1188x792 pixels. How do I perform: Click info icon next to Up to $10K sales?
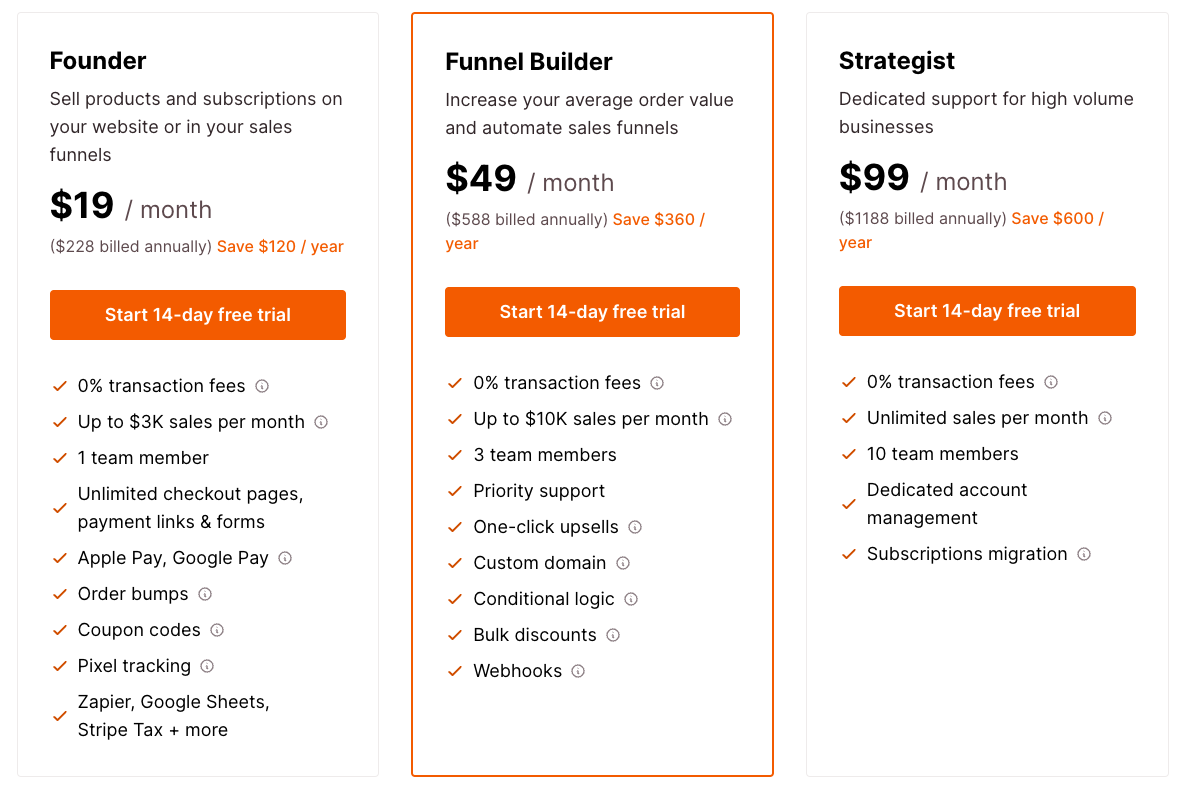point(725,419)
